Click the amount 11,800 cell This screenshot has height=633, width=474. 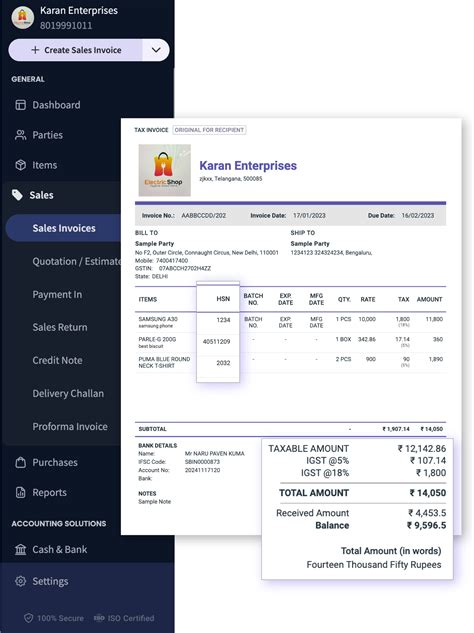(434, 319)
